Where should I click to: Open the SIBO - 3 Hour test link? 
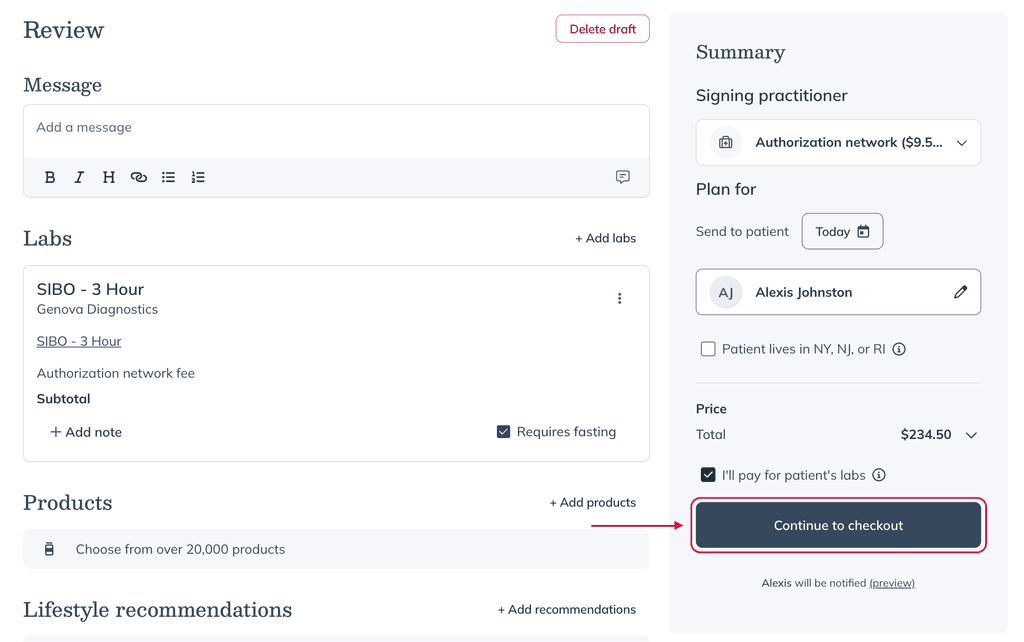point(79,341)
